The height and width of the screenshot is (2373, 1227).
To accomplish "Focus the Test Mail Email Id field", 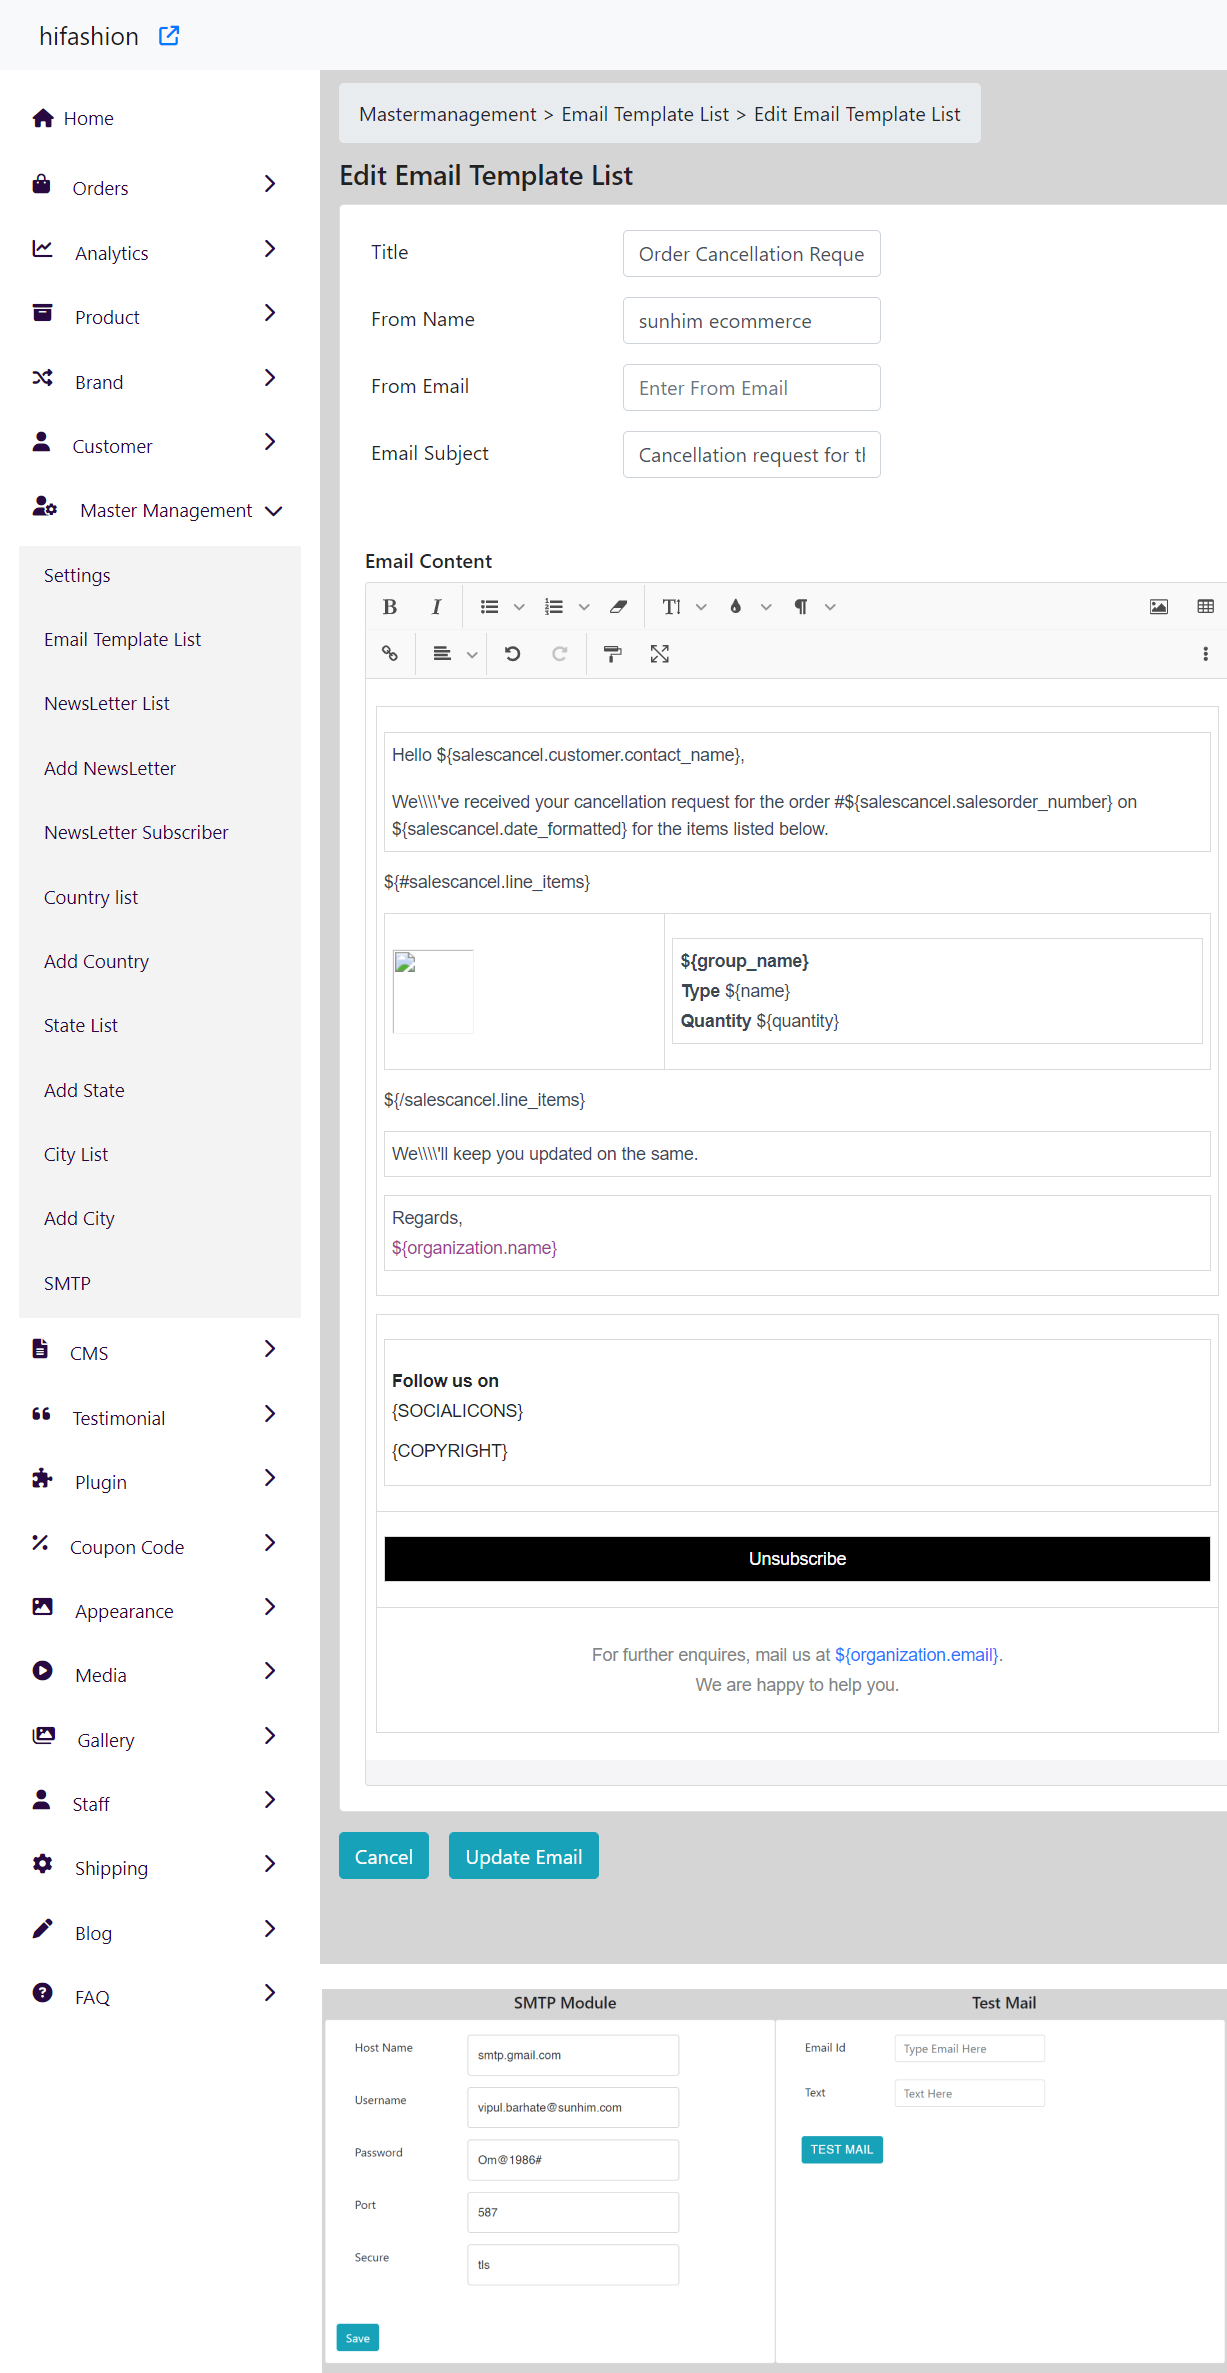I will [970, 2049].
